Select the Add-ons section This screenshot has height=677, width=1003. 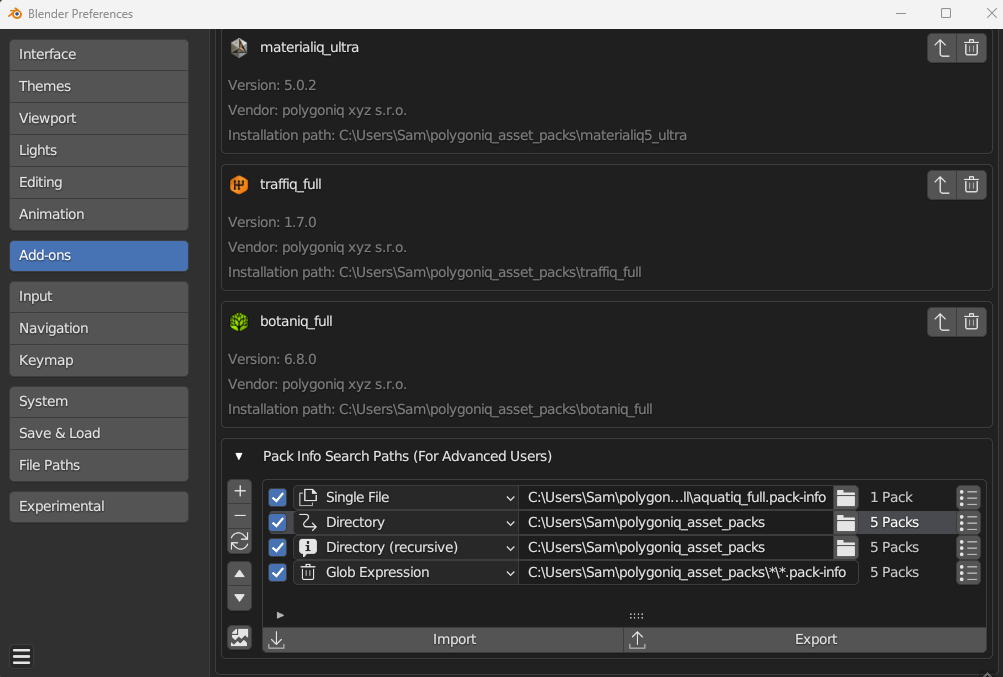point(99,255)
